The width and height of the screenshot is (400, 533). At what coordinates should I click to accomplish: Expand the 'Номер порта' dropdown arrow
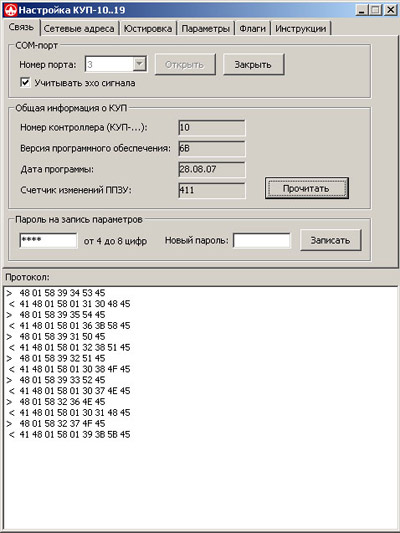pos(139,64)
